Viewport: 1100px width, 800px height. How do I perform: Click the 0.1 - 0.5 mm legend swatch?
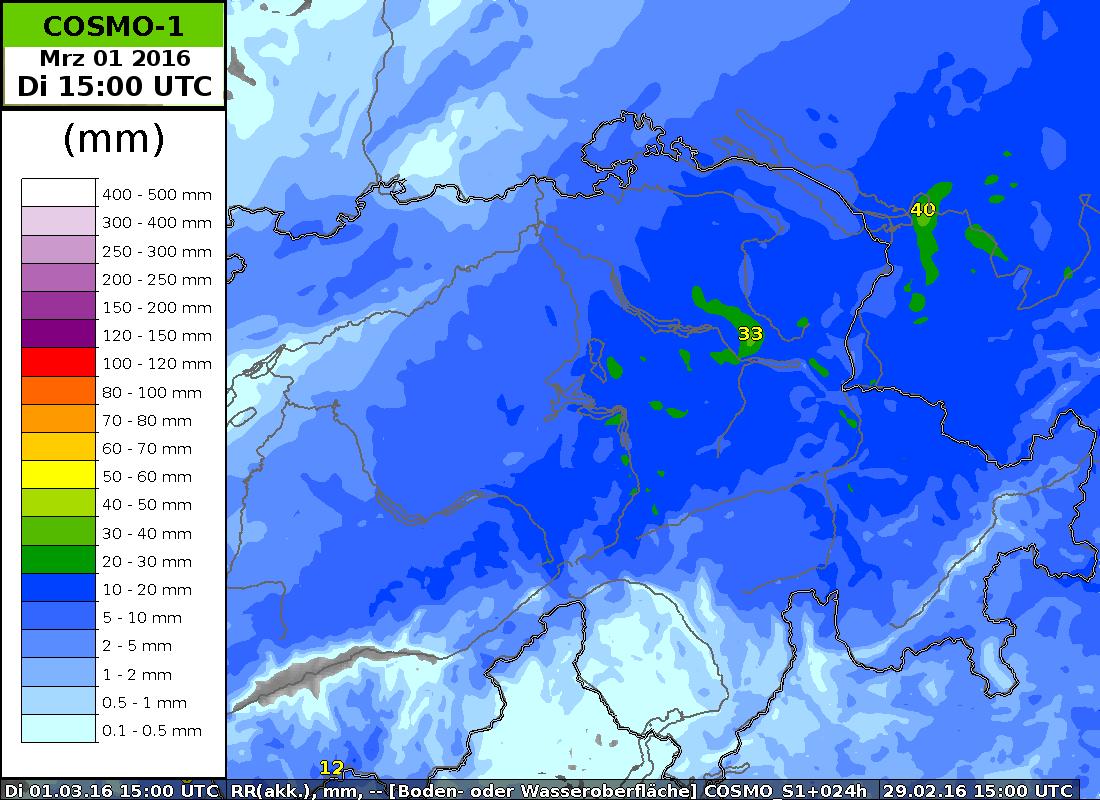point(59,728)
